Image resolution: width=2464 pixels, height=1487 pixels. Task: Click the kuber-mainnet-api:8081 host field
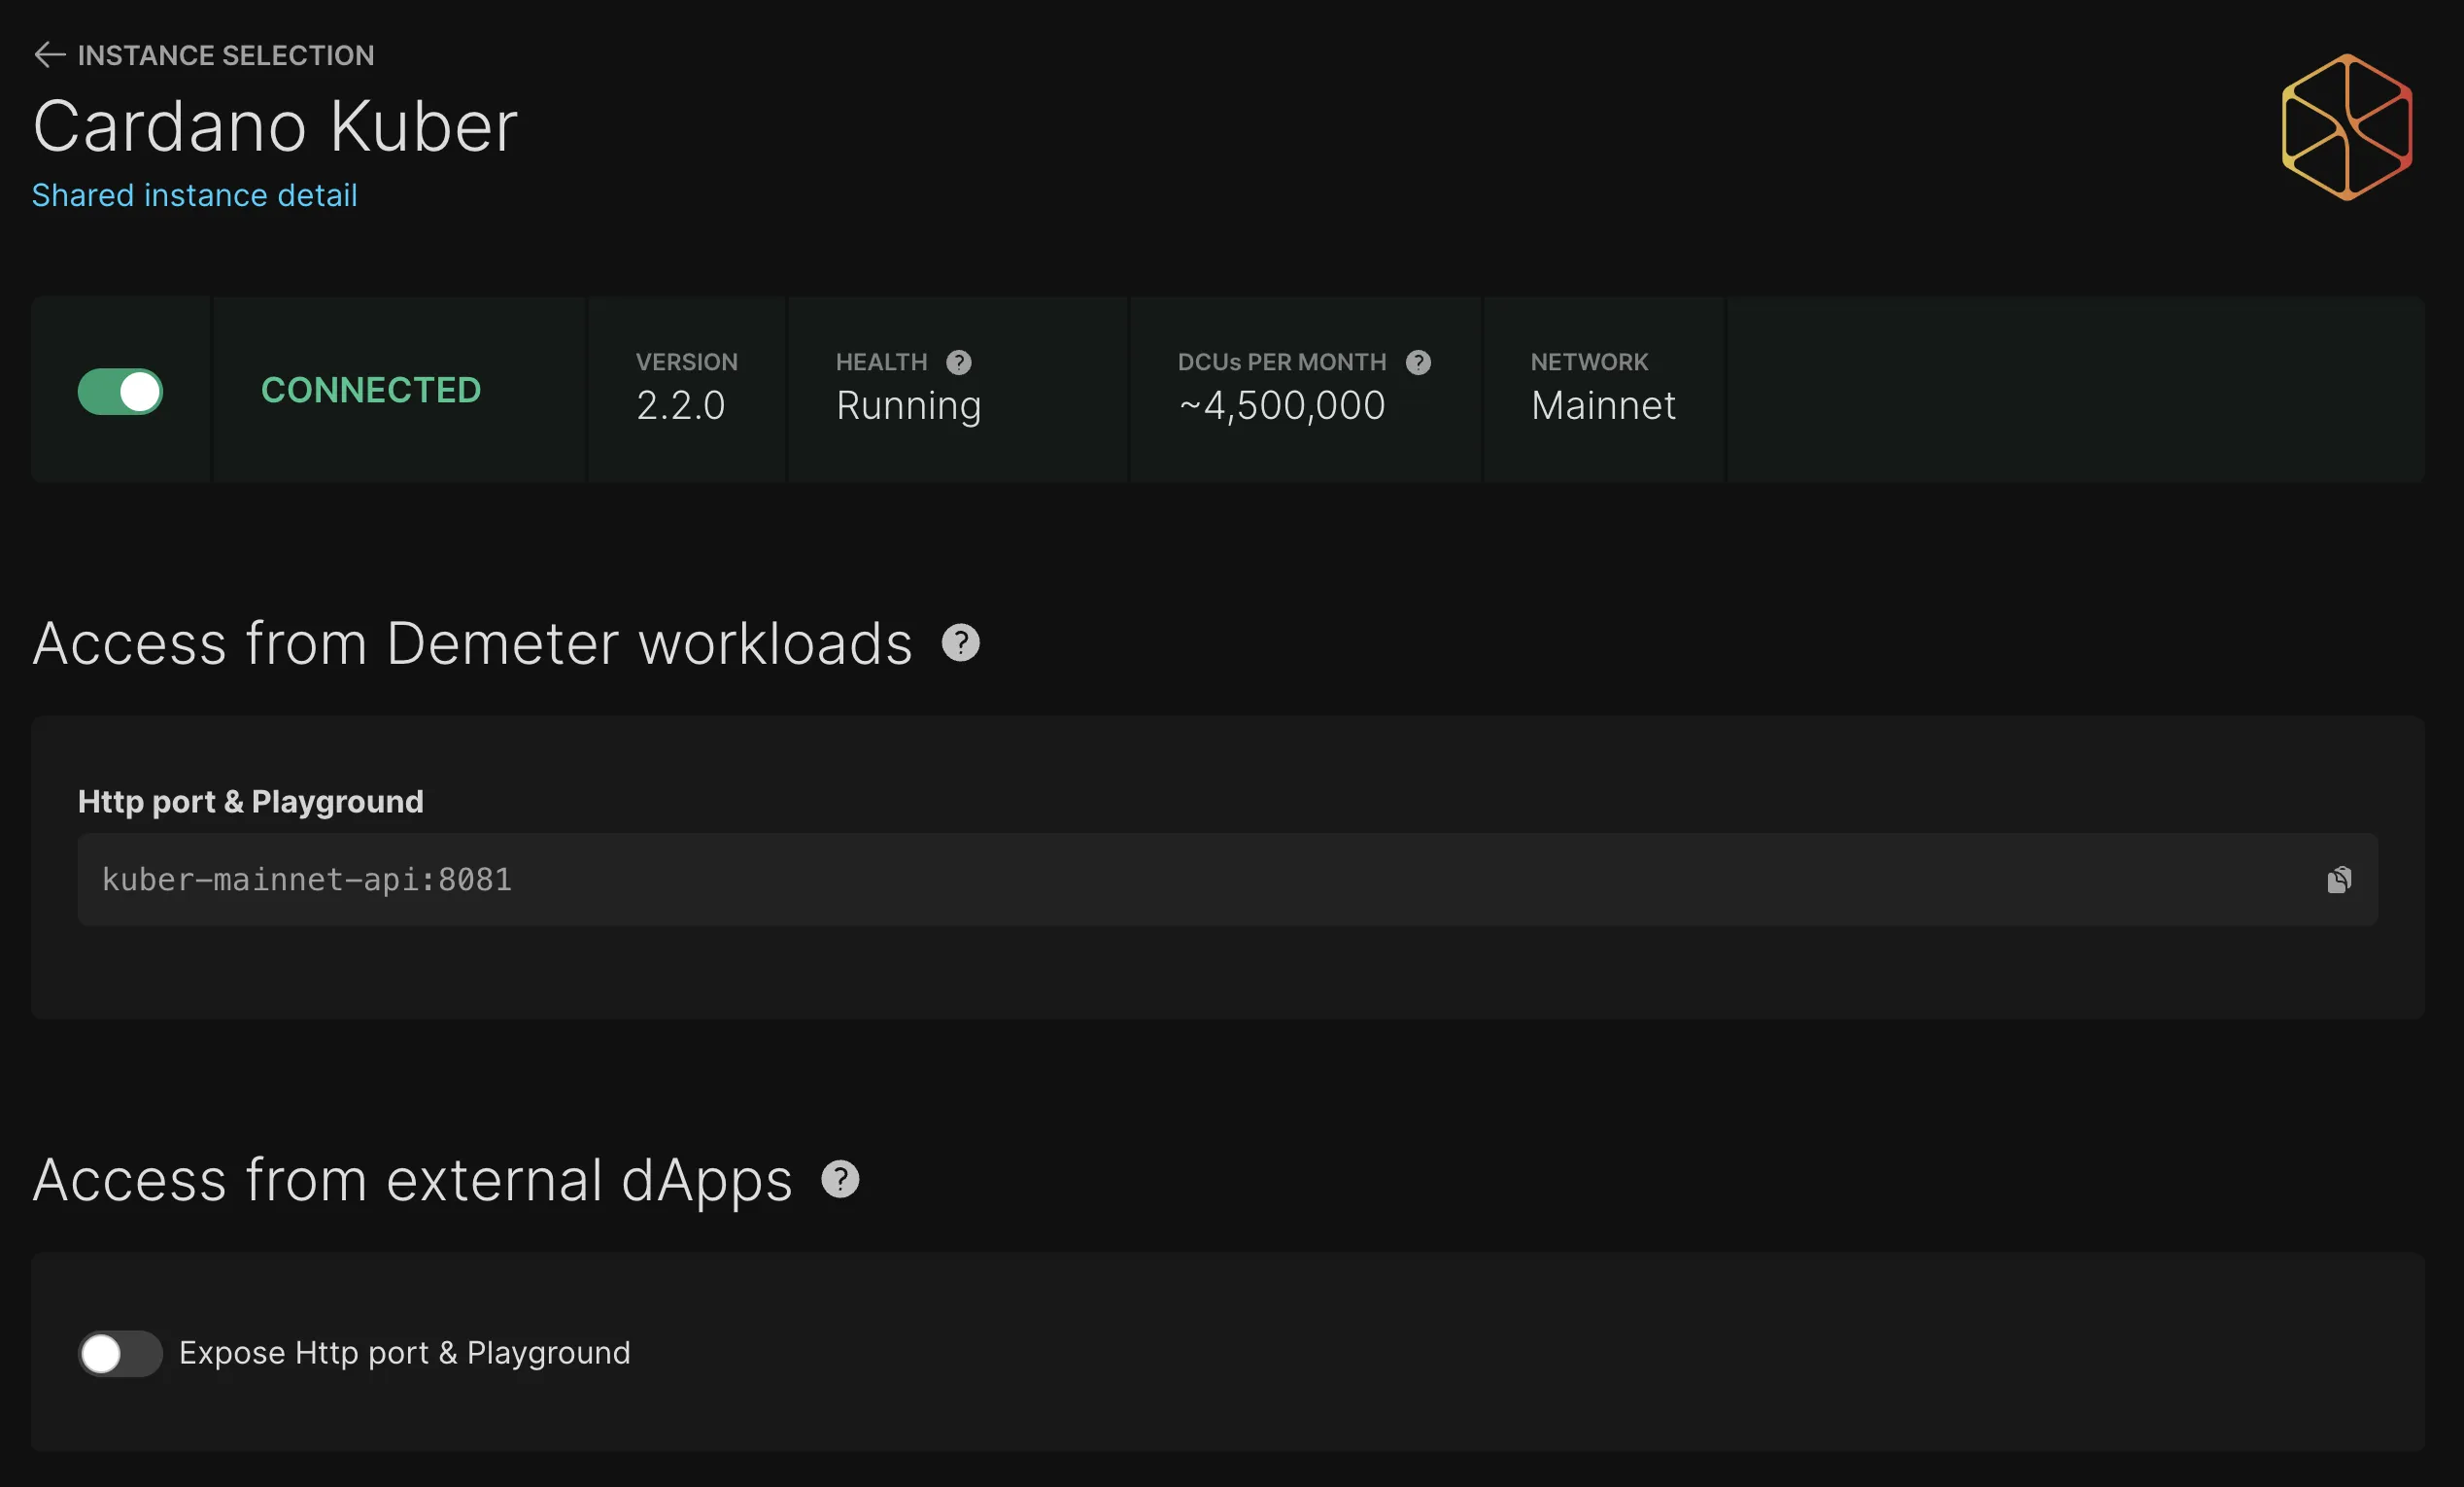click(x=1227, y=879)
